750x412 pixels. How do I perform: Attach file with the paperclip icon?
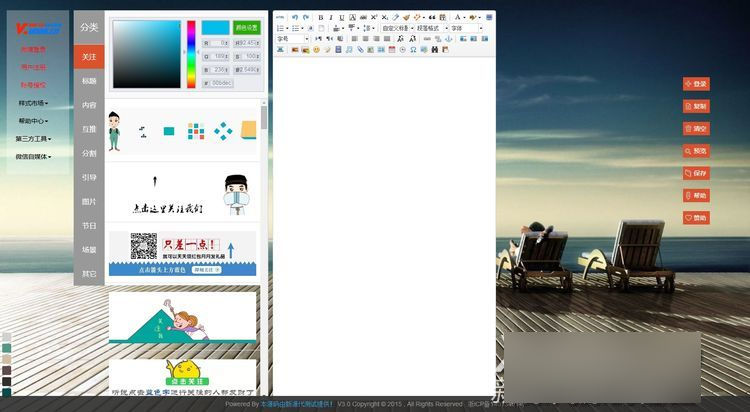[x=360, y=50]
